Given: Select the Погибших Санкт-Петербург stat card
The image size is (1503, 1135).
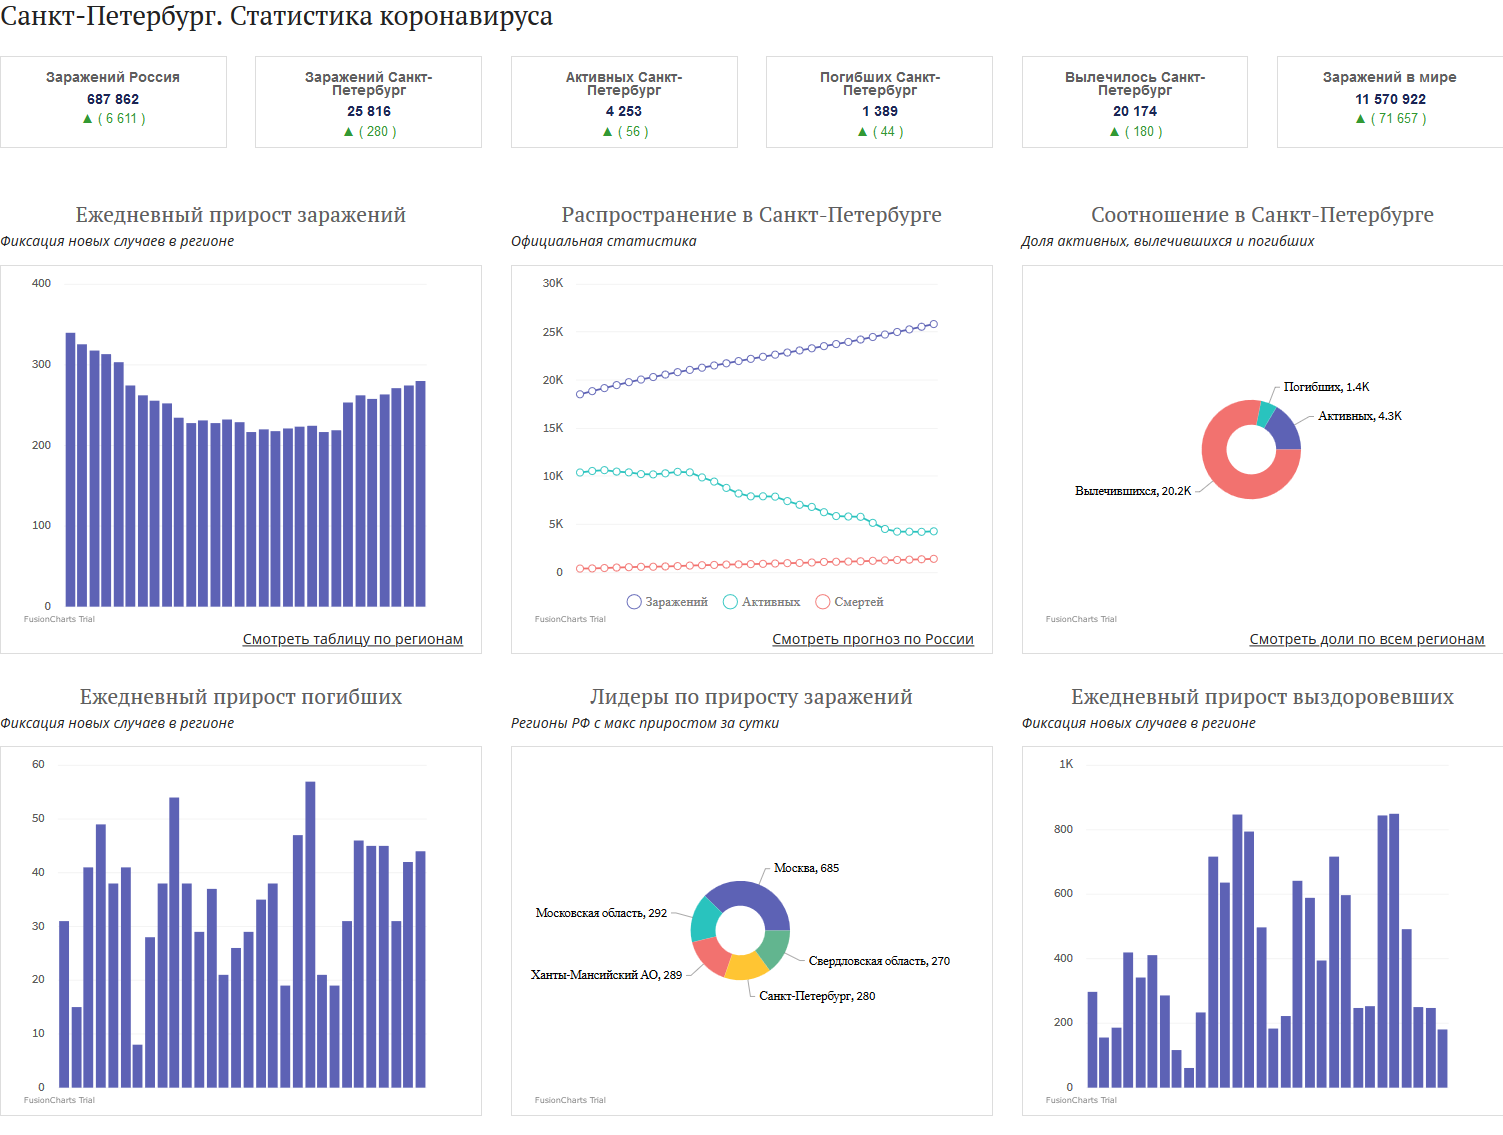Looking at the screenshot, I should pos(879,102).
